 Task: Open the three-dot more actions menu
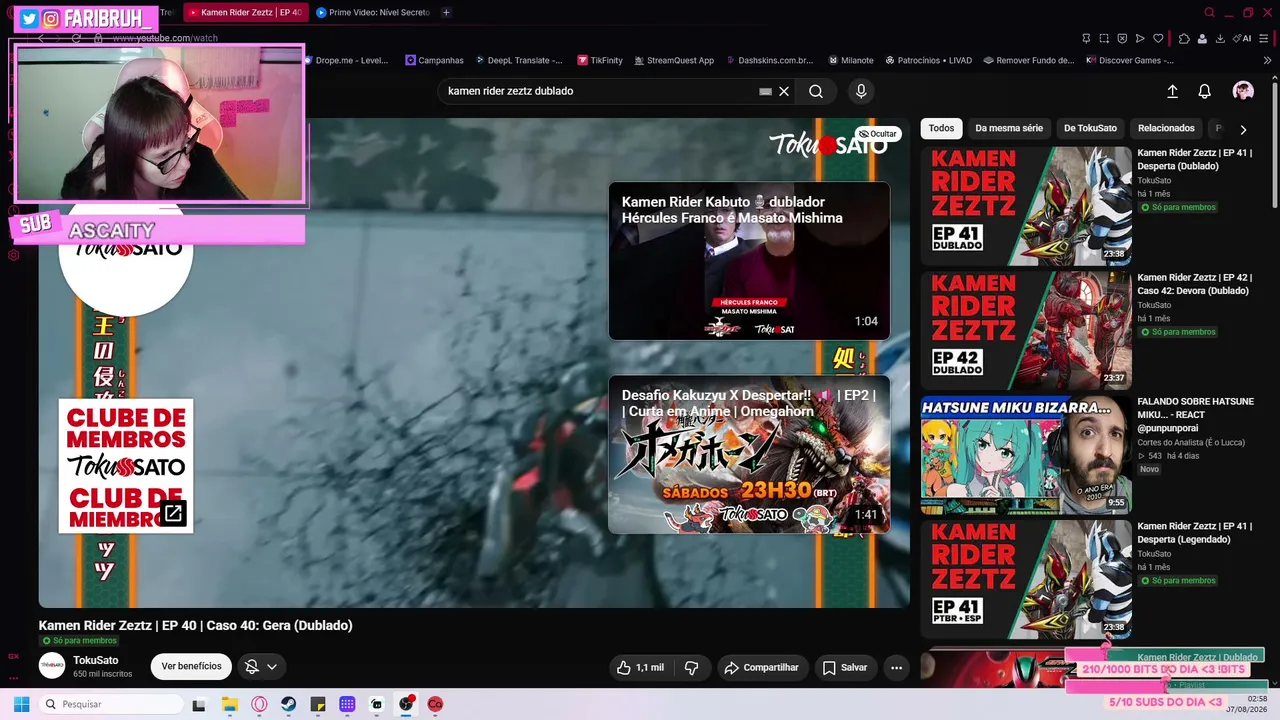tap(896, 667)
